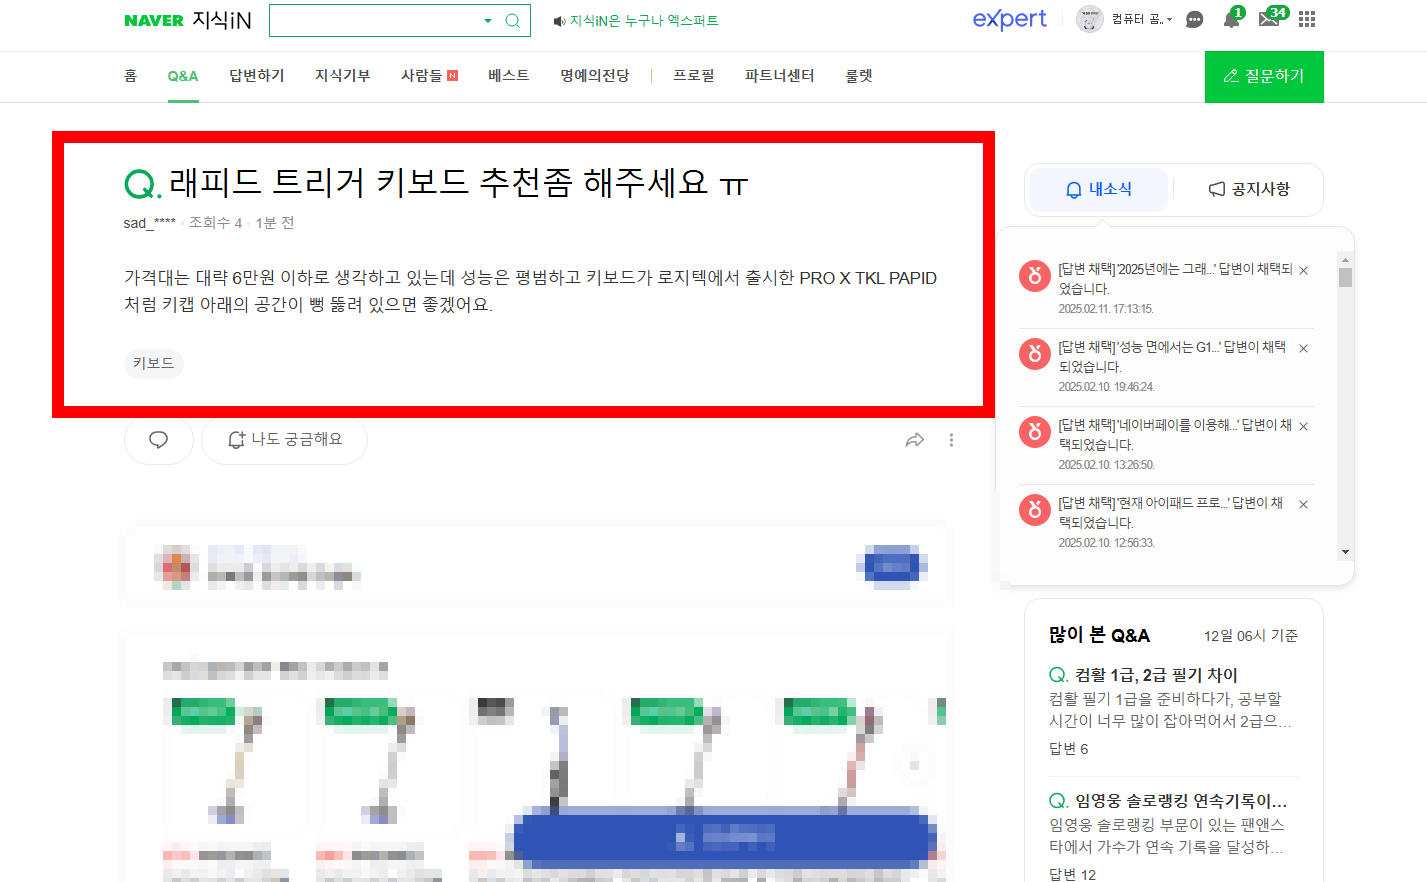Expand the search box dropdown arrow

[488, 20]
